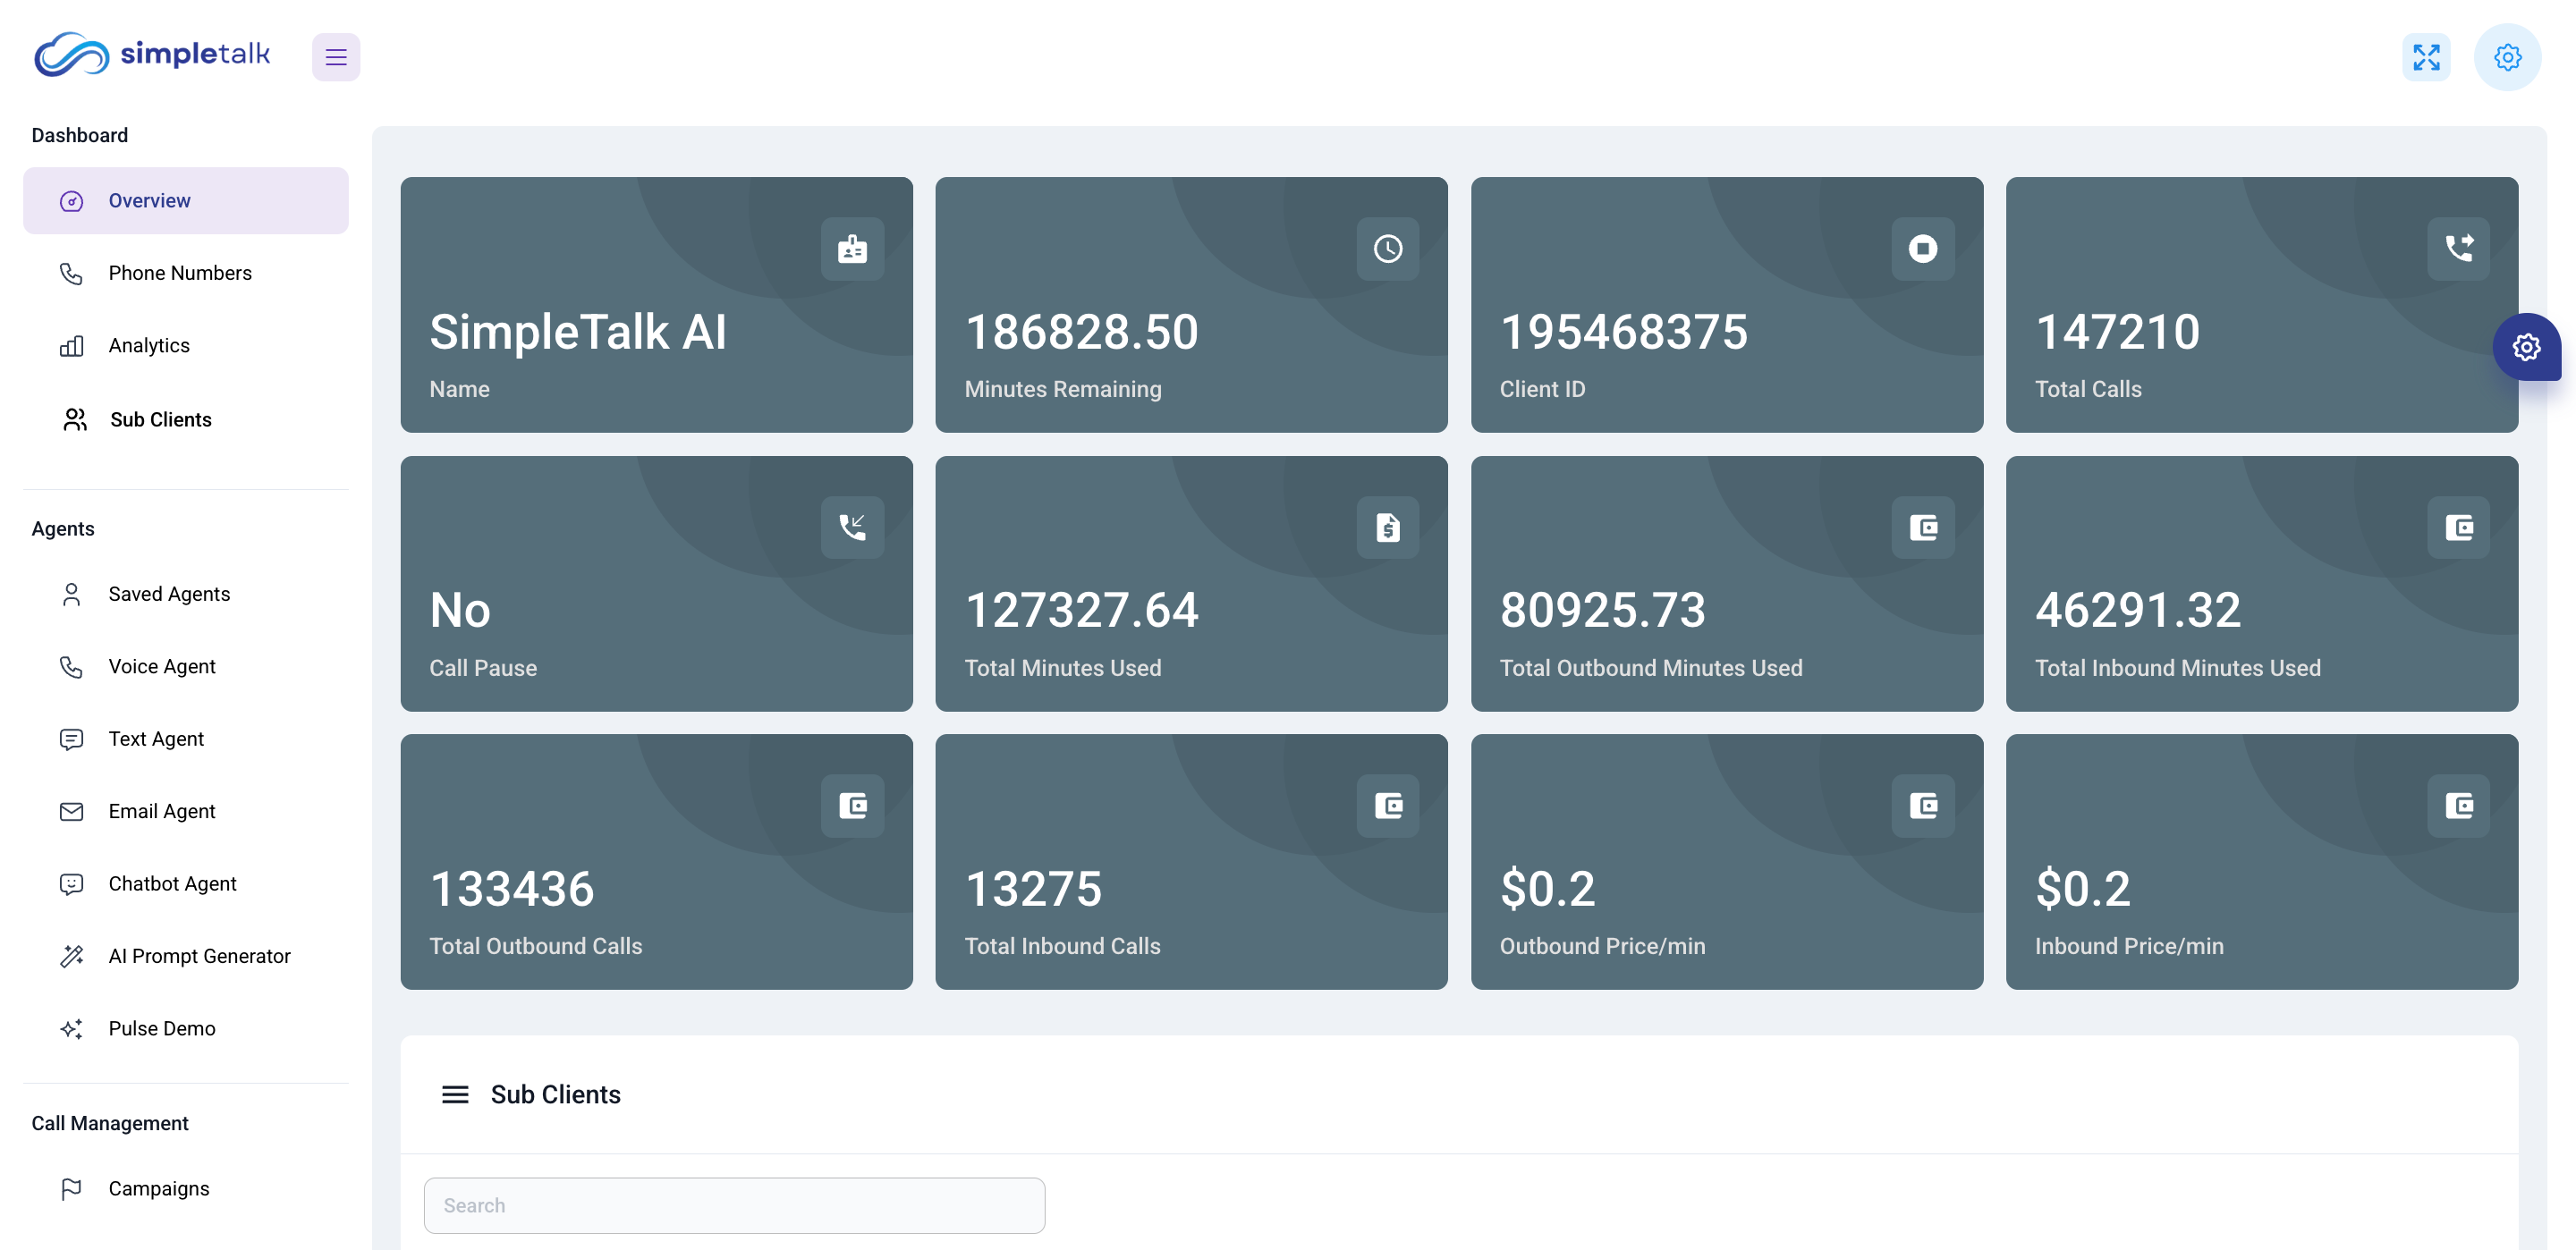Select the Pulse Demo sparkle icon
Viewport: 2576px width, 1250px height.
click(x=73, y=1028)
